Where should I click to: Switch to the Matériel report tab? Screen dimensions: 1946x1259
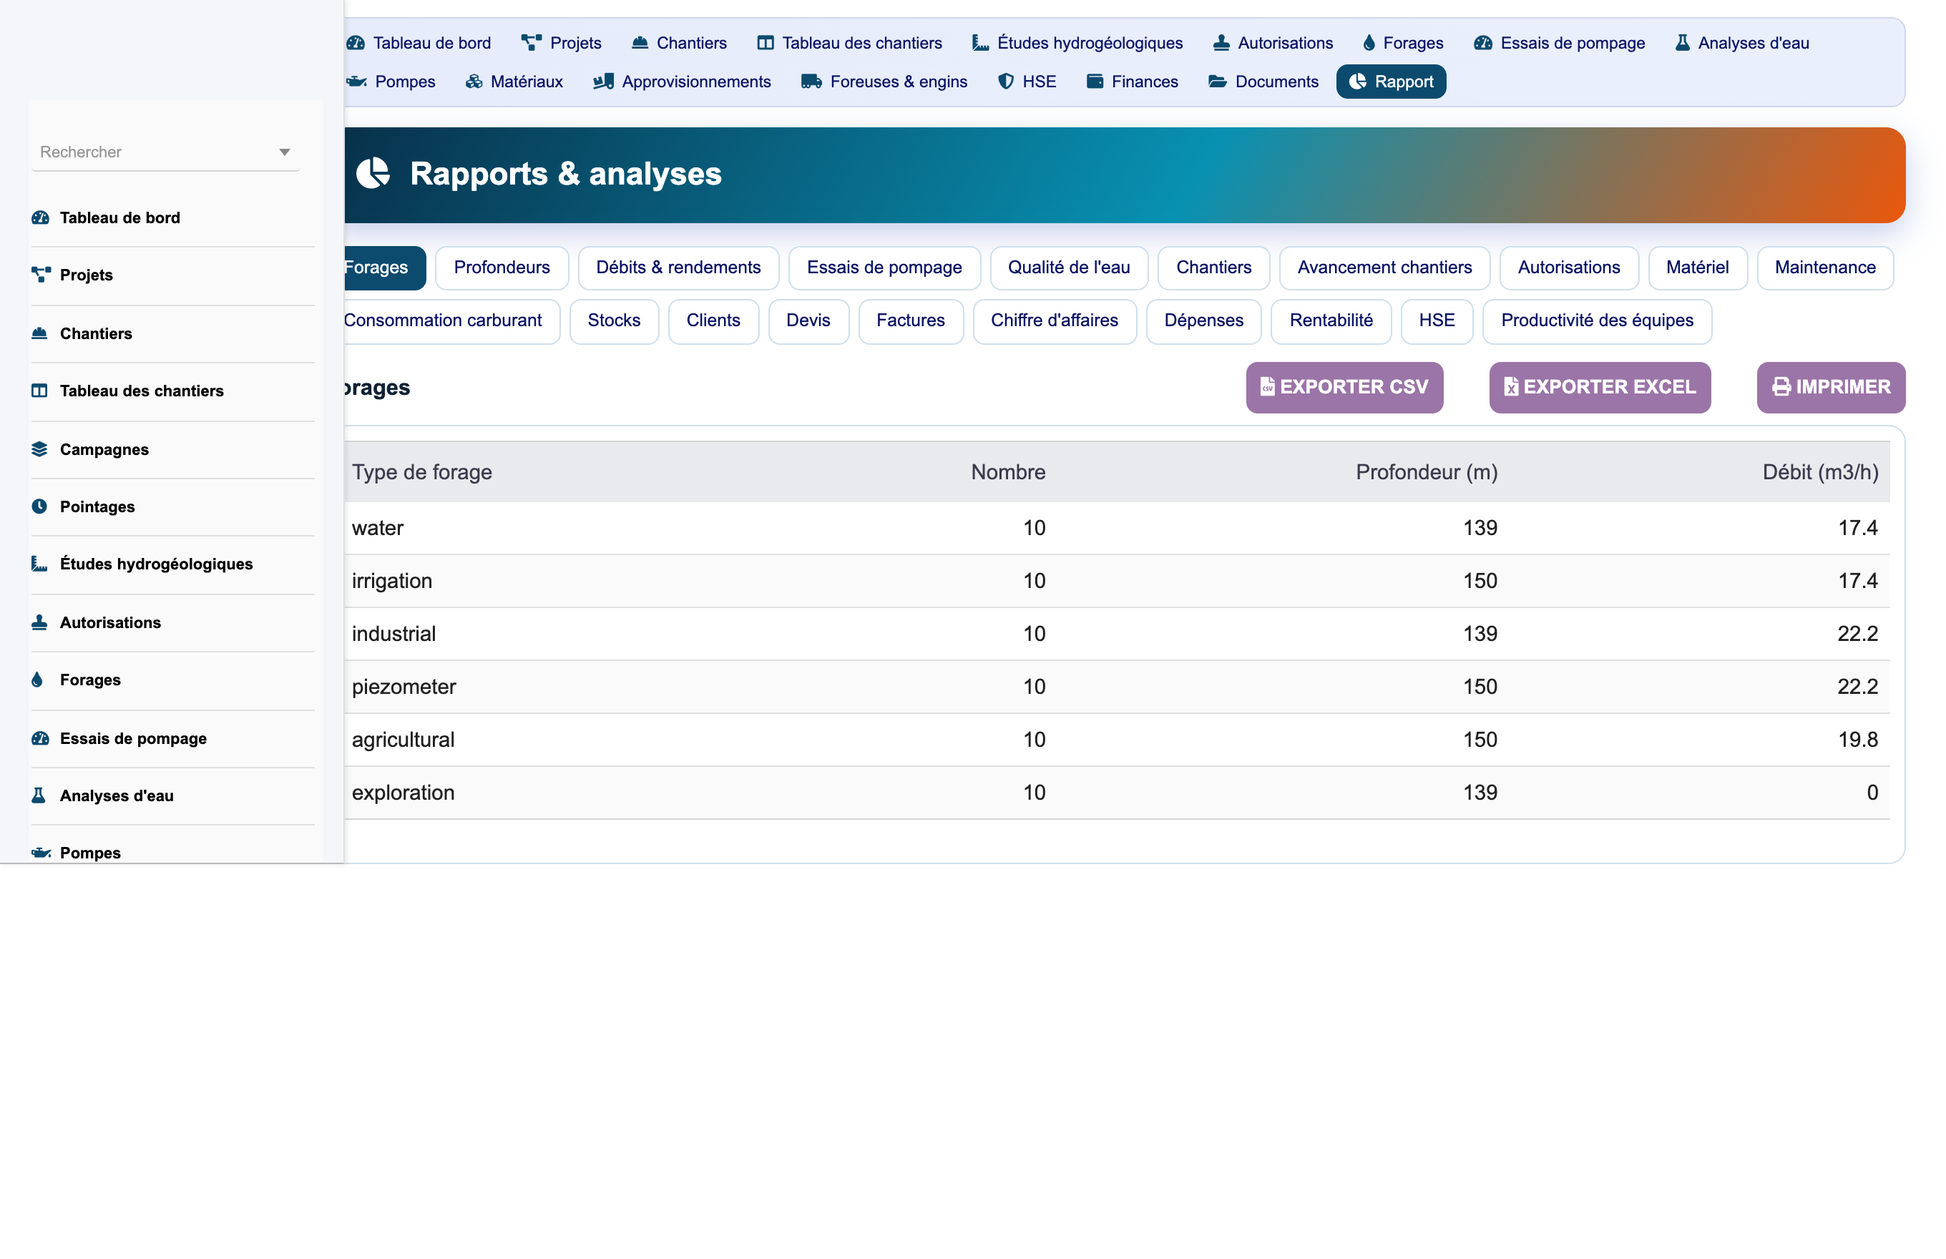click(x=1697, y=268)
